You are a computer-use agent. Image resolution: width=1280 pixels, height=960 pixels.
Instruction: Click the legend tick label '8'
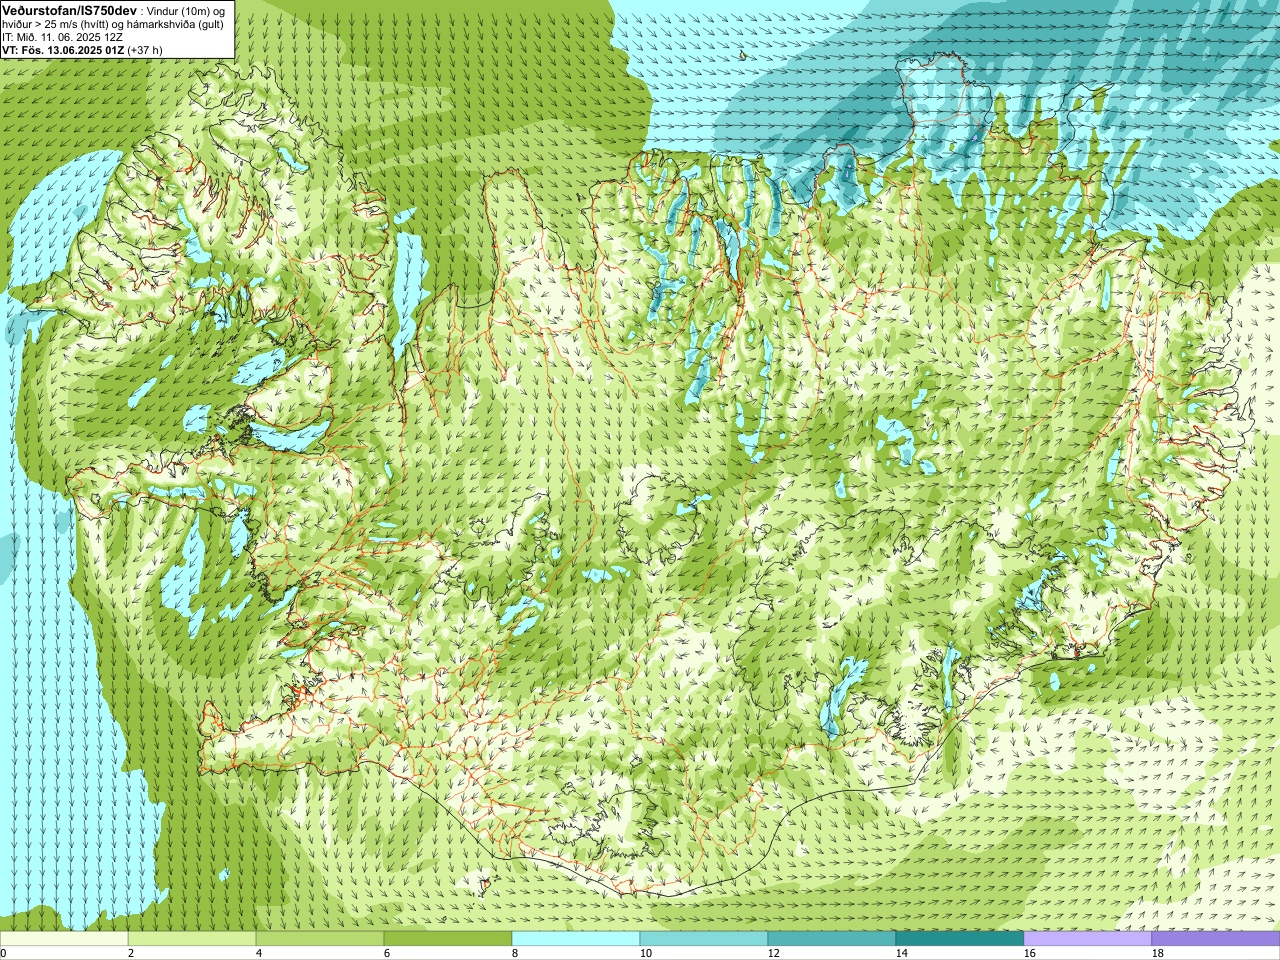pos(515,953)
